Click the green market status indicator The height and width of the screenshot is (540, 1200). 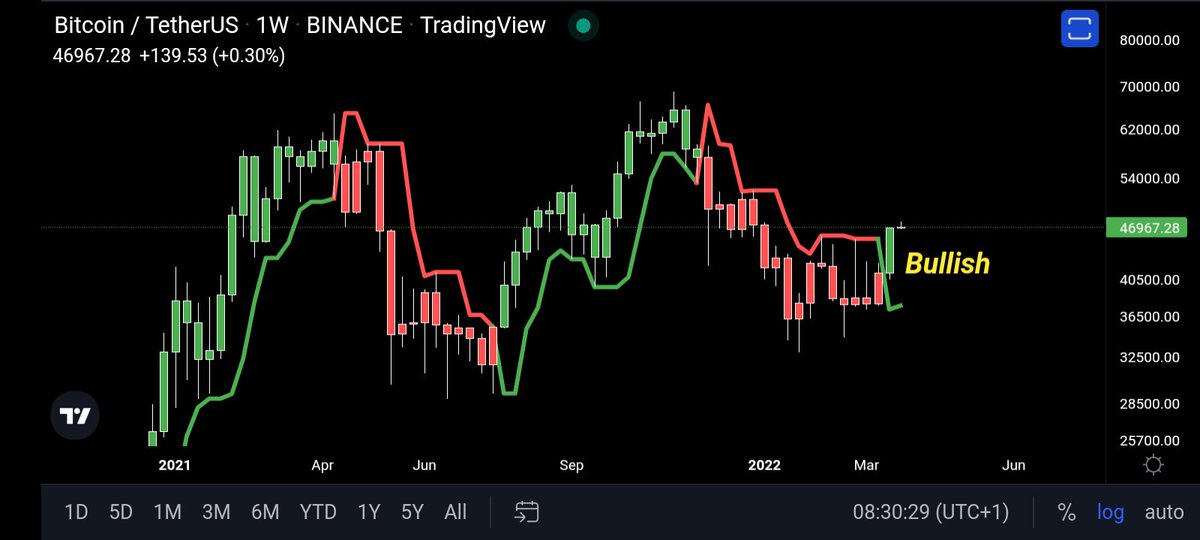584,25
